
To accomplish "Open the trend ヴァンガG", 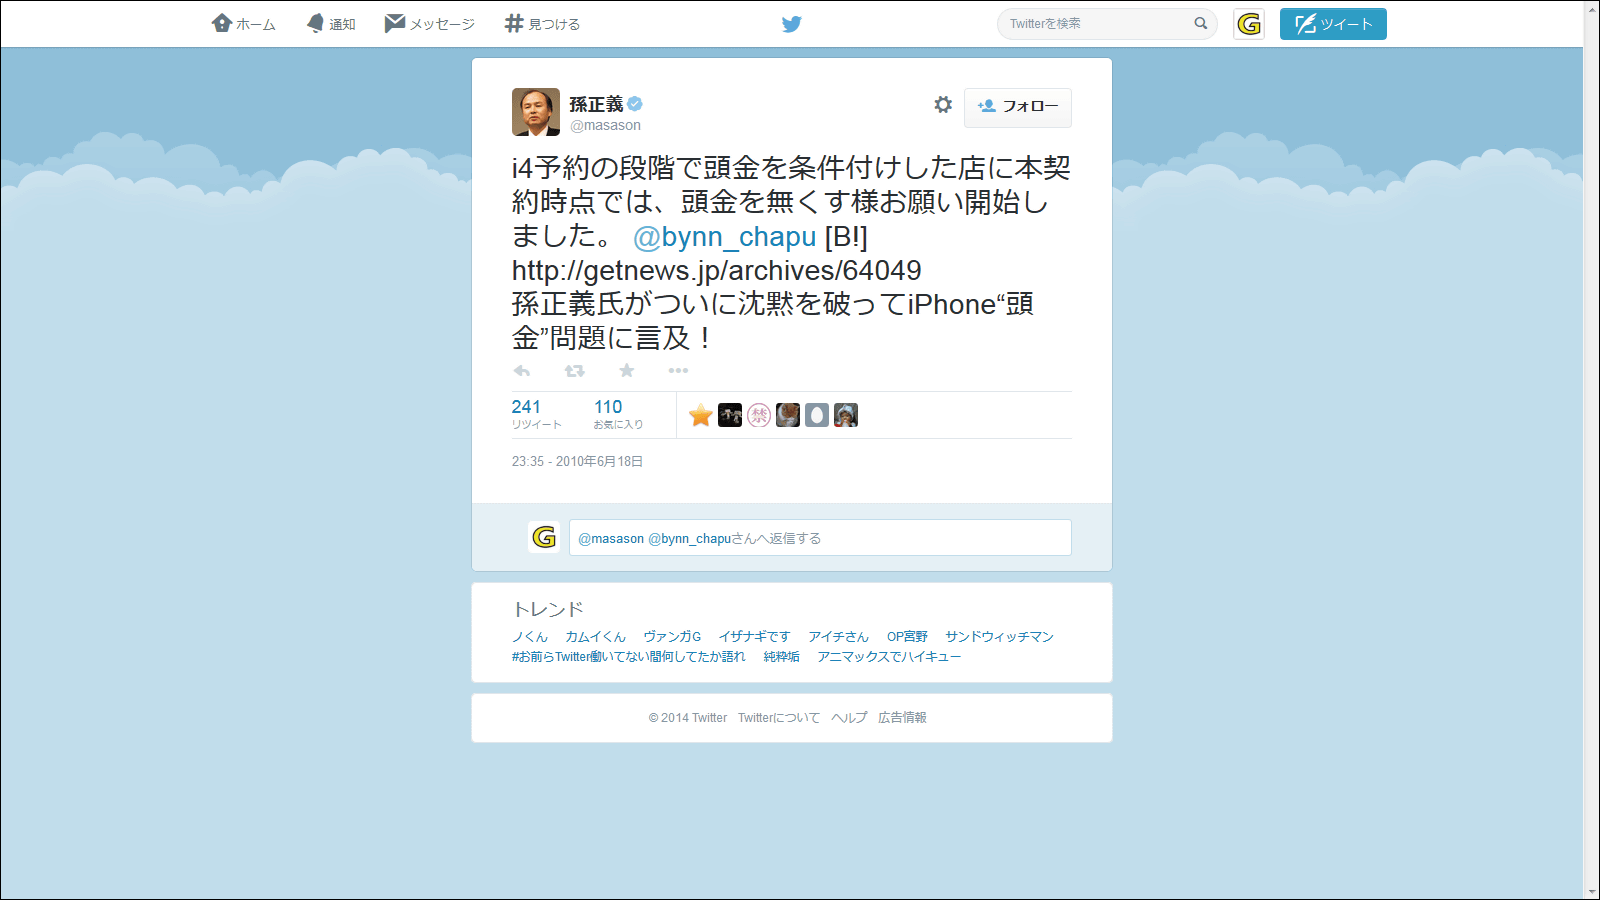I will [x=672, y=637].
